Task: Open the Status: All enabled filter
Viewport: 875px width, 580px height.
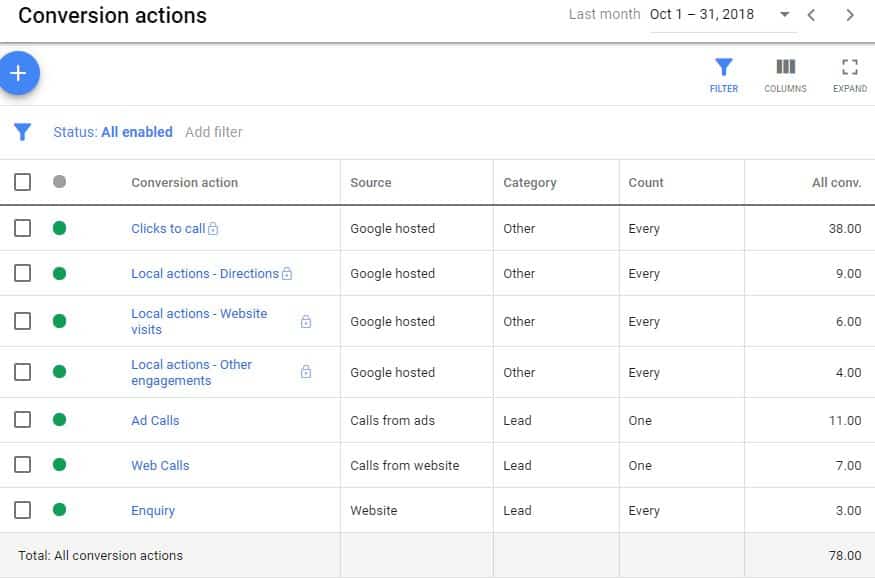Action: pyautogui.click(x=113, y=132)
